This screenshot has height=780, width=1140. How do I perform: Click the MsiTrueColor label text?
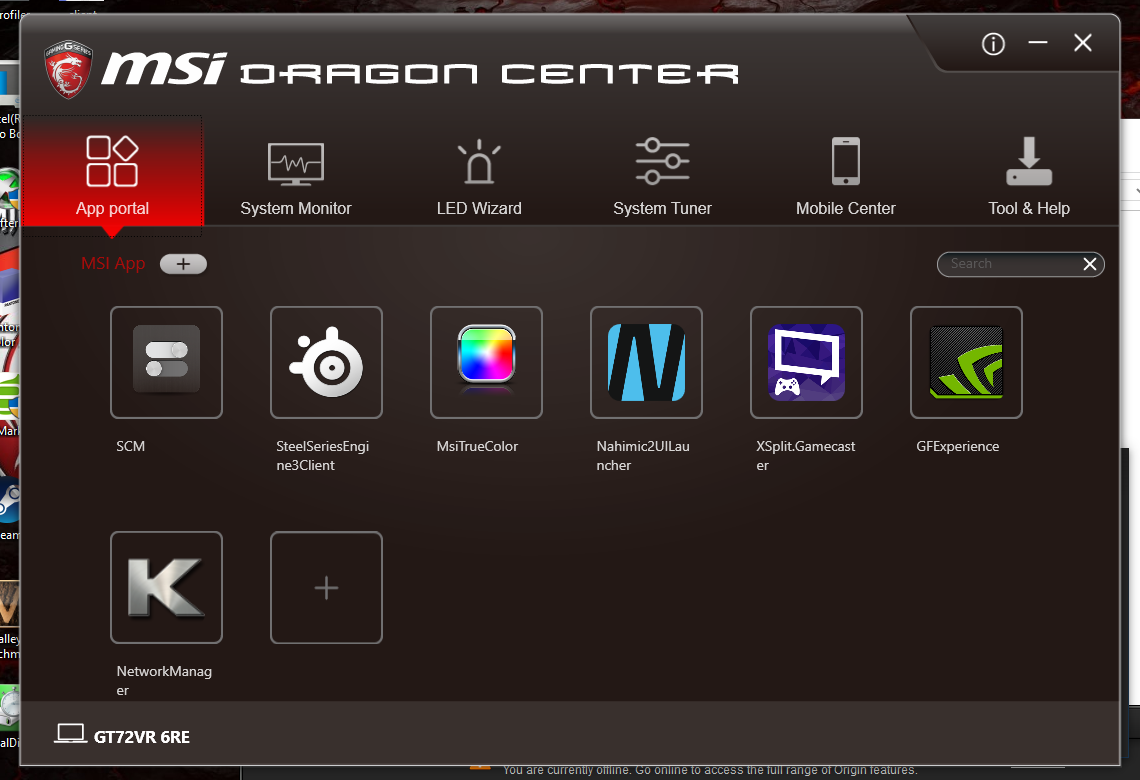[477, 446]
